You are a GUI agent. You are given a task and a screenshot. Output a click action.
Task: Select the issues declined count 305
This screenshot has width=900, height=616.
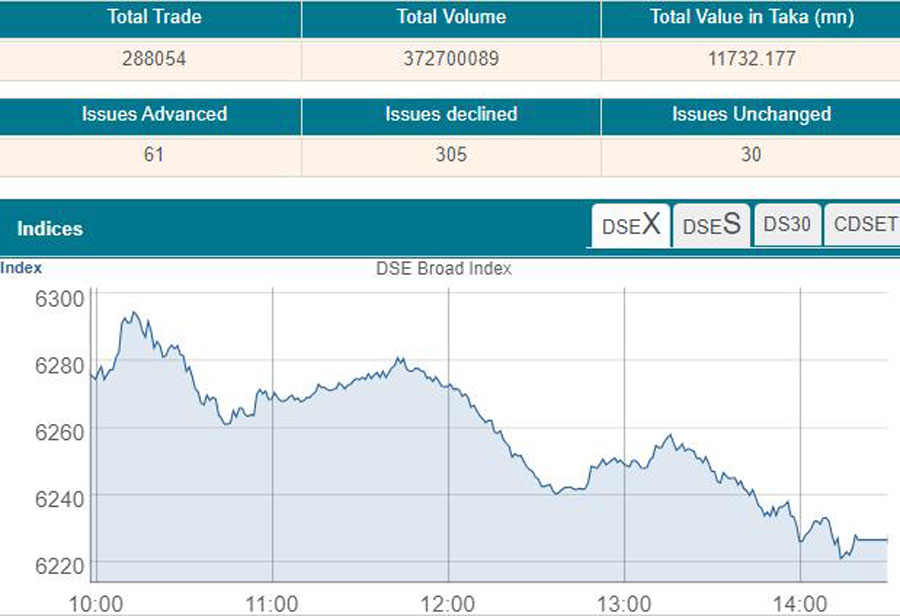451,155
